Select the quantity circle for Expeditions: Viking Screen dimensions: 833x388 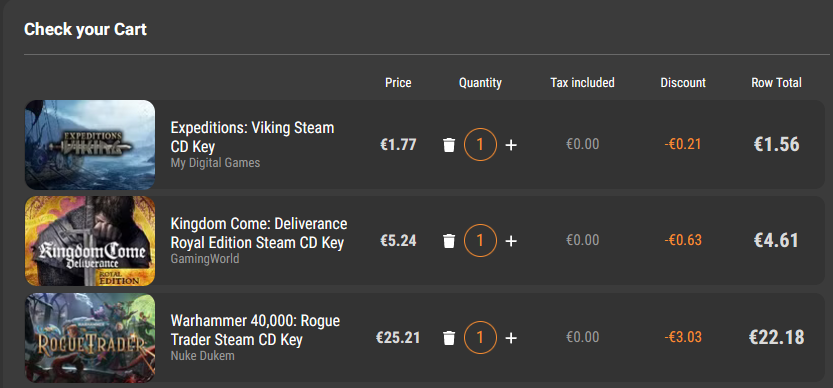tap(480, 144)
